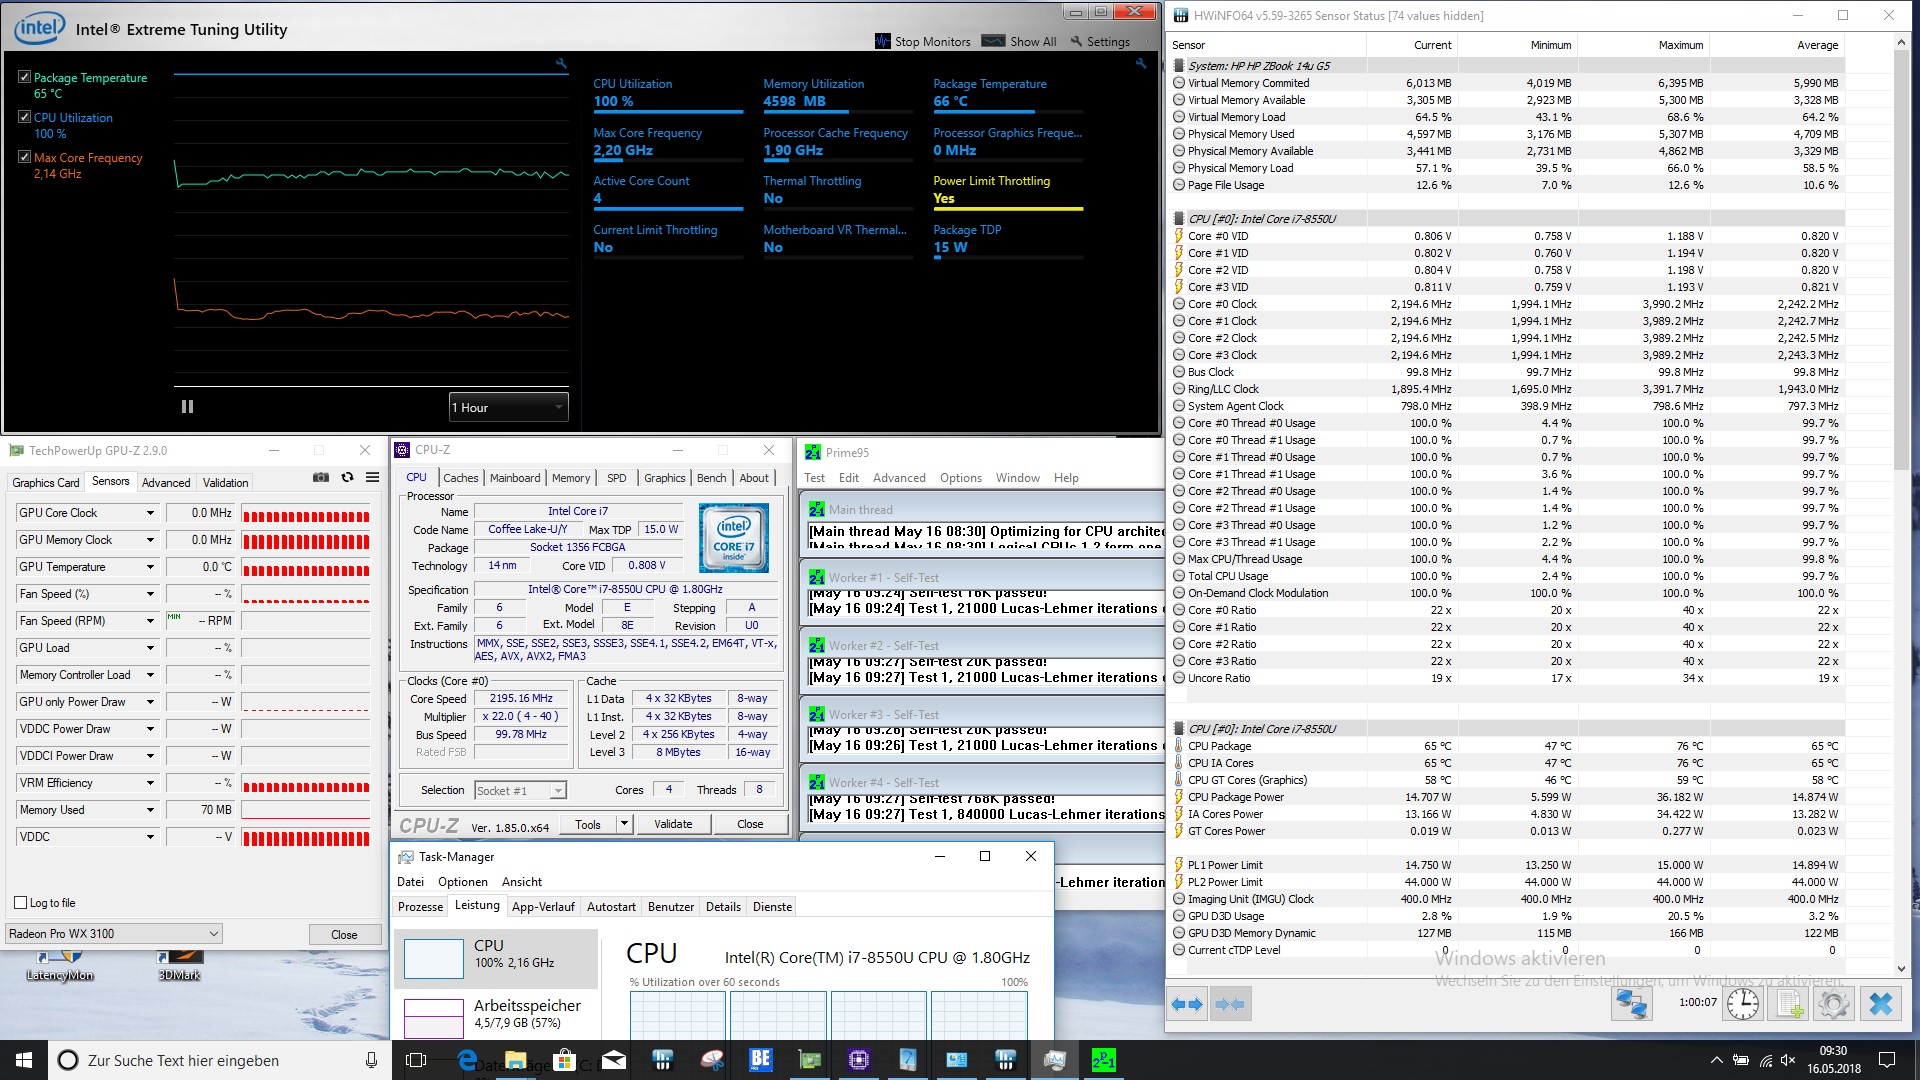The width and height of the screenshot is (1920, 1080).
Task: Click GPU-Z refresh icon
Action: 347,478
